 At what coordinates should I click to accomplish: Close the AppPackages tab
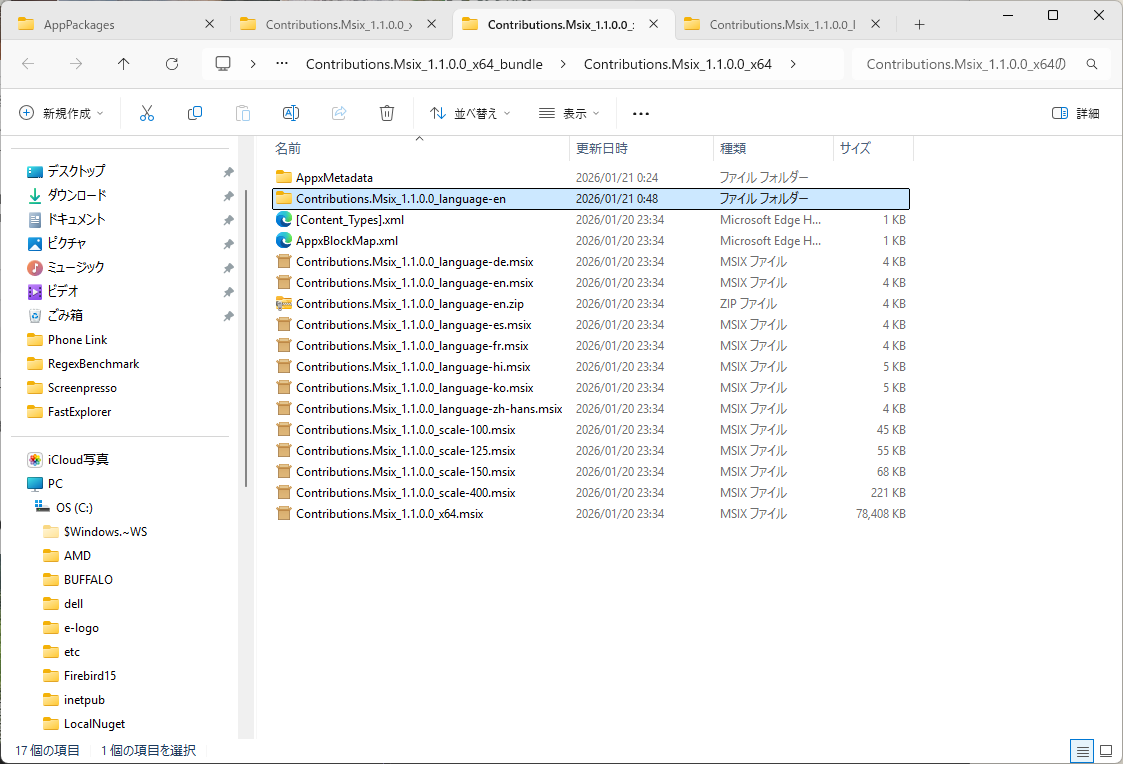coord(209,24)
